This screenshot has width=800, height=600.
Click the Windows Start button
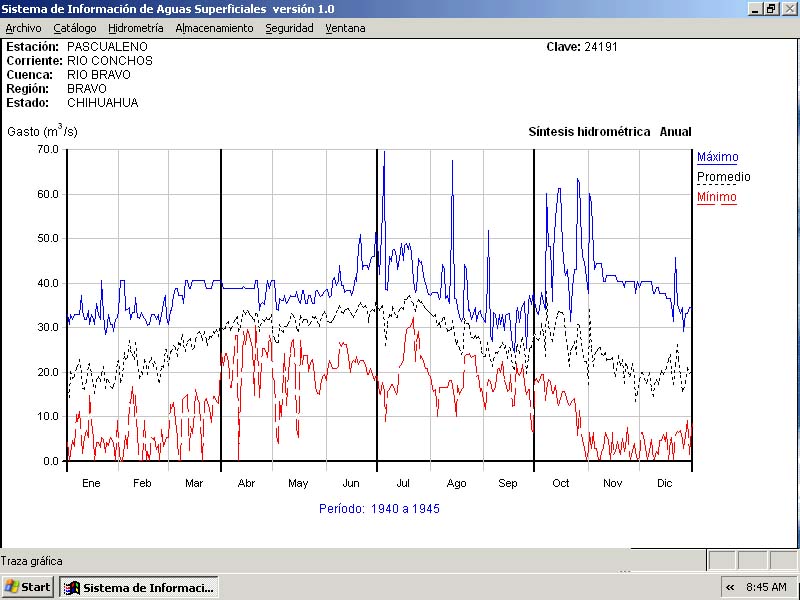[28, 587]
